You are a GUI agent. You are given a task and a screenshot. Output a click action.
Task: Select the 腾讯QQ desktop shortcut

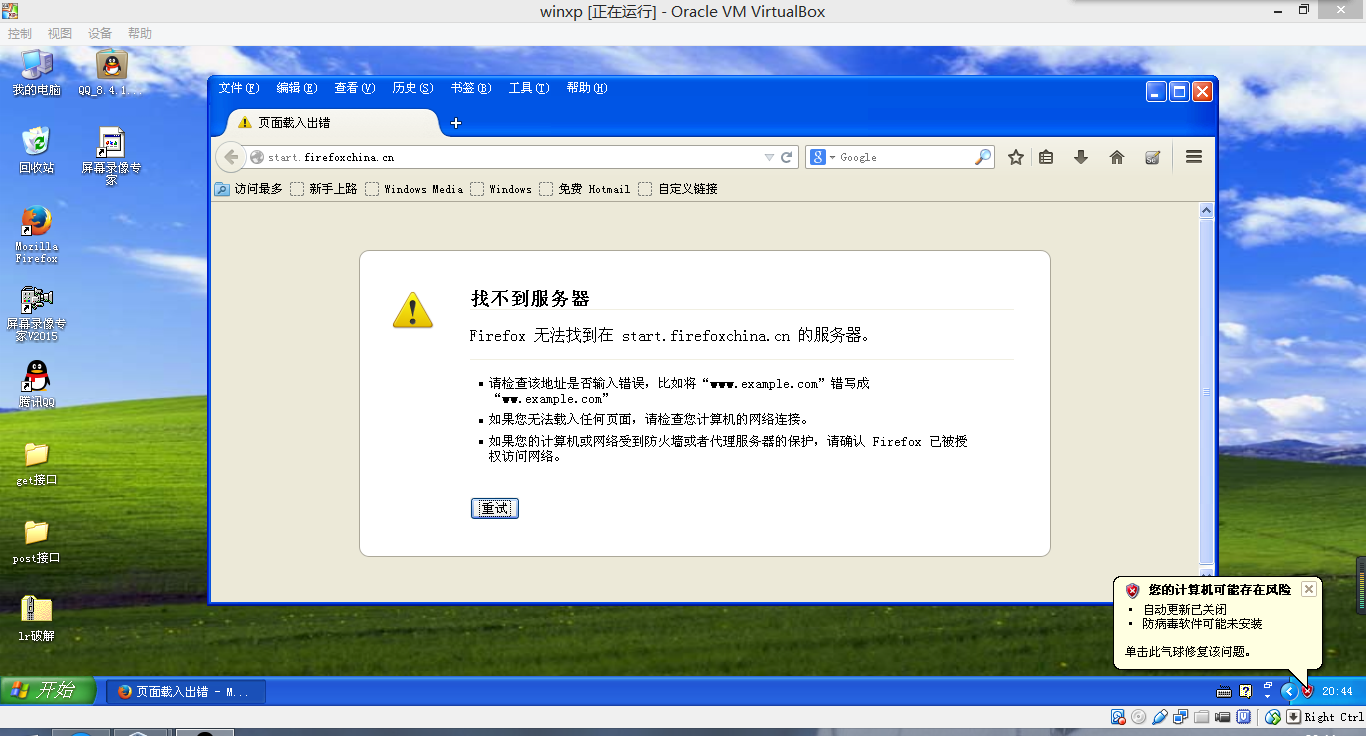(36, 385)
